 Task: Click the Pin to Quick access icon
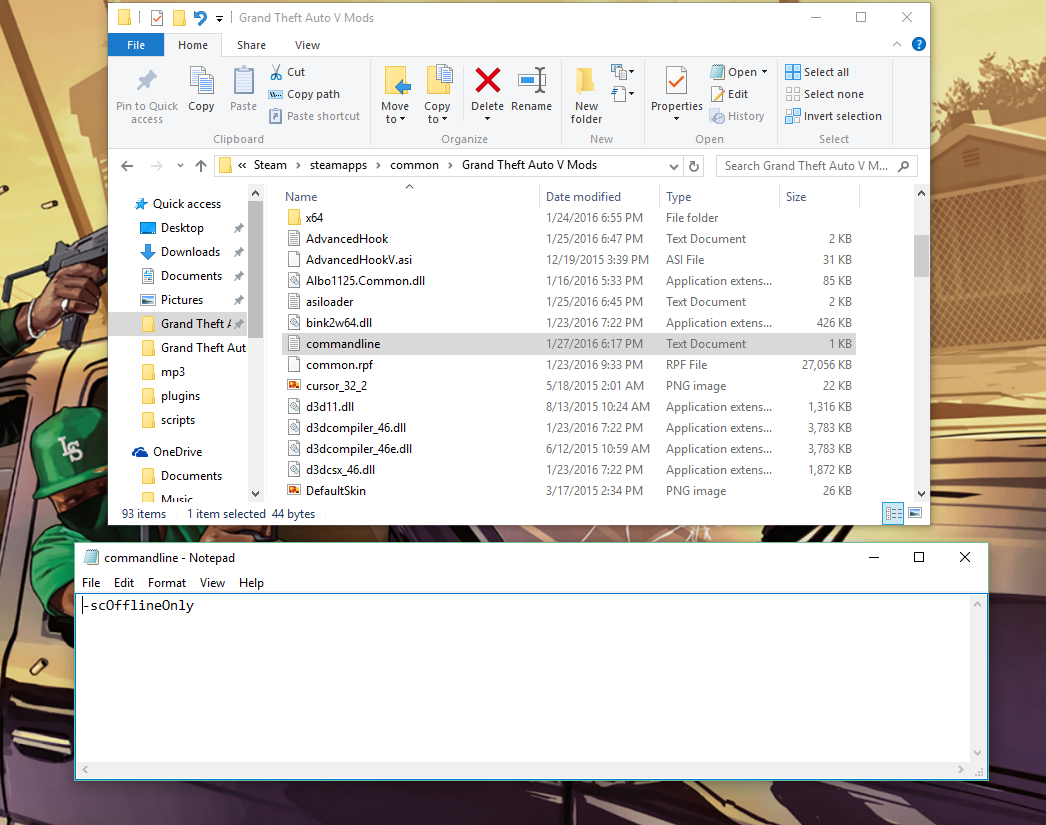click(x=147, y=81)
